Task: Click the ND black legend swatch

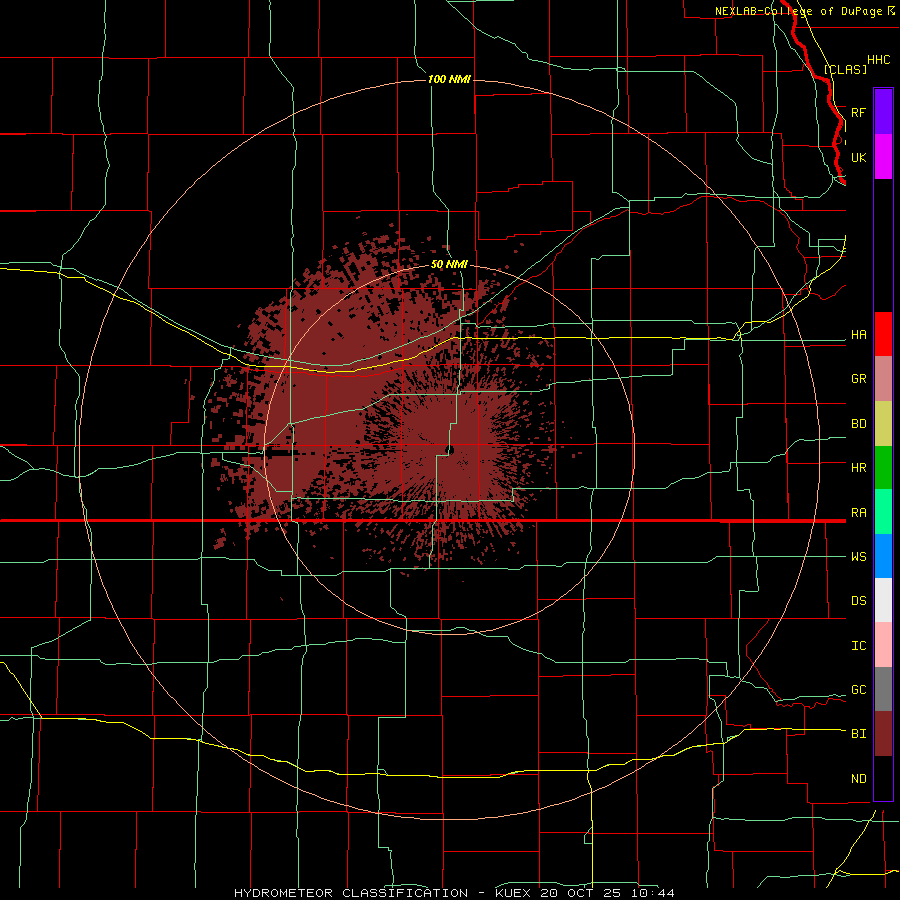Action: click(x=883, y=778)
